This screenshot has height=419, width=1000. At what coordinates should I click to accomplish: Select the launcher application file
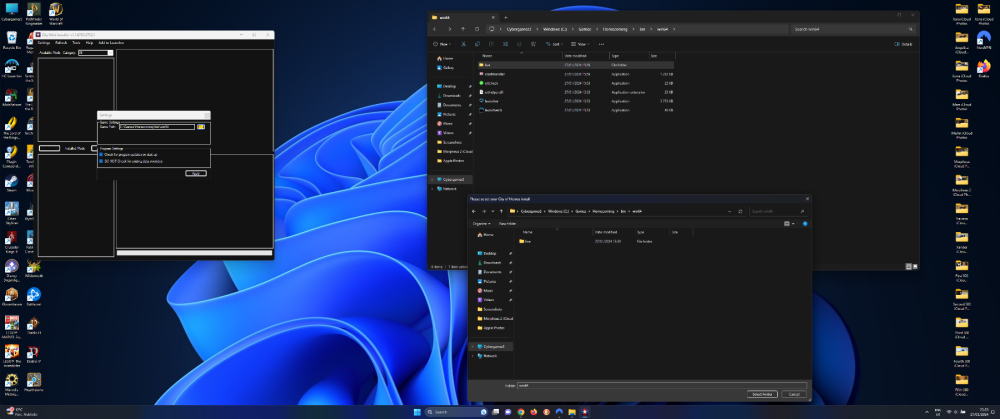[x=491, y=100]
